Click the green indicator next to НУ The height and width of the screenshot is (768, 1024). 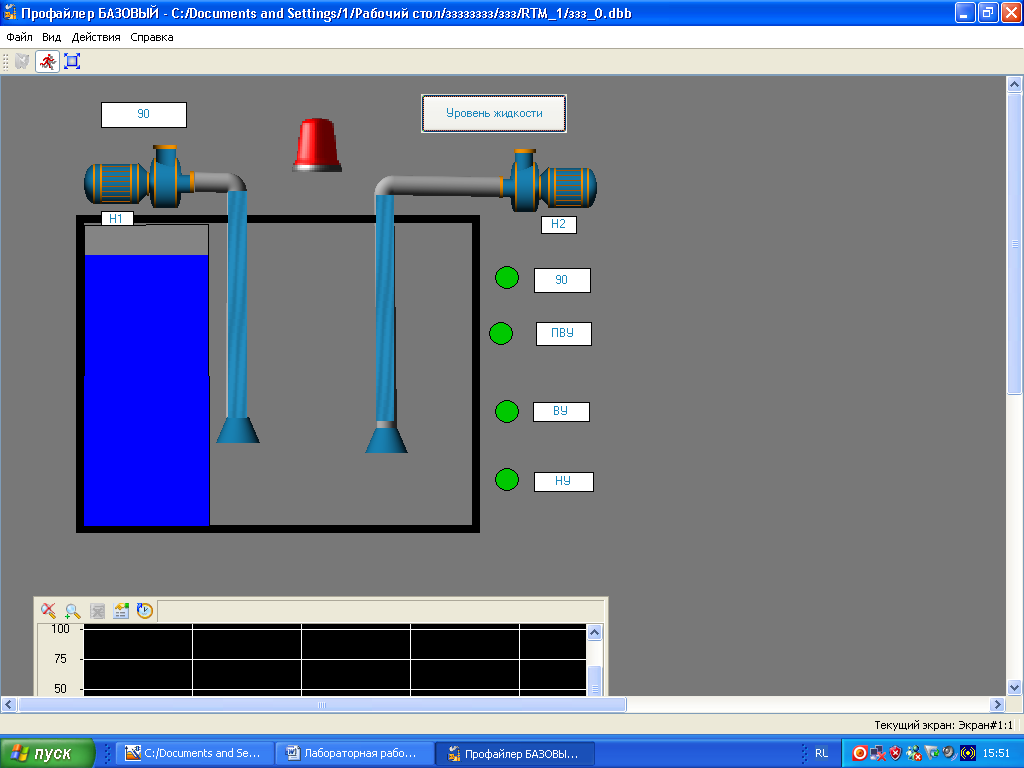[507, 479]
